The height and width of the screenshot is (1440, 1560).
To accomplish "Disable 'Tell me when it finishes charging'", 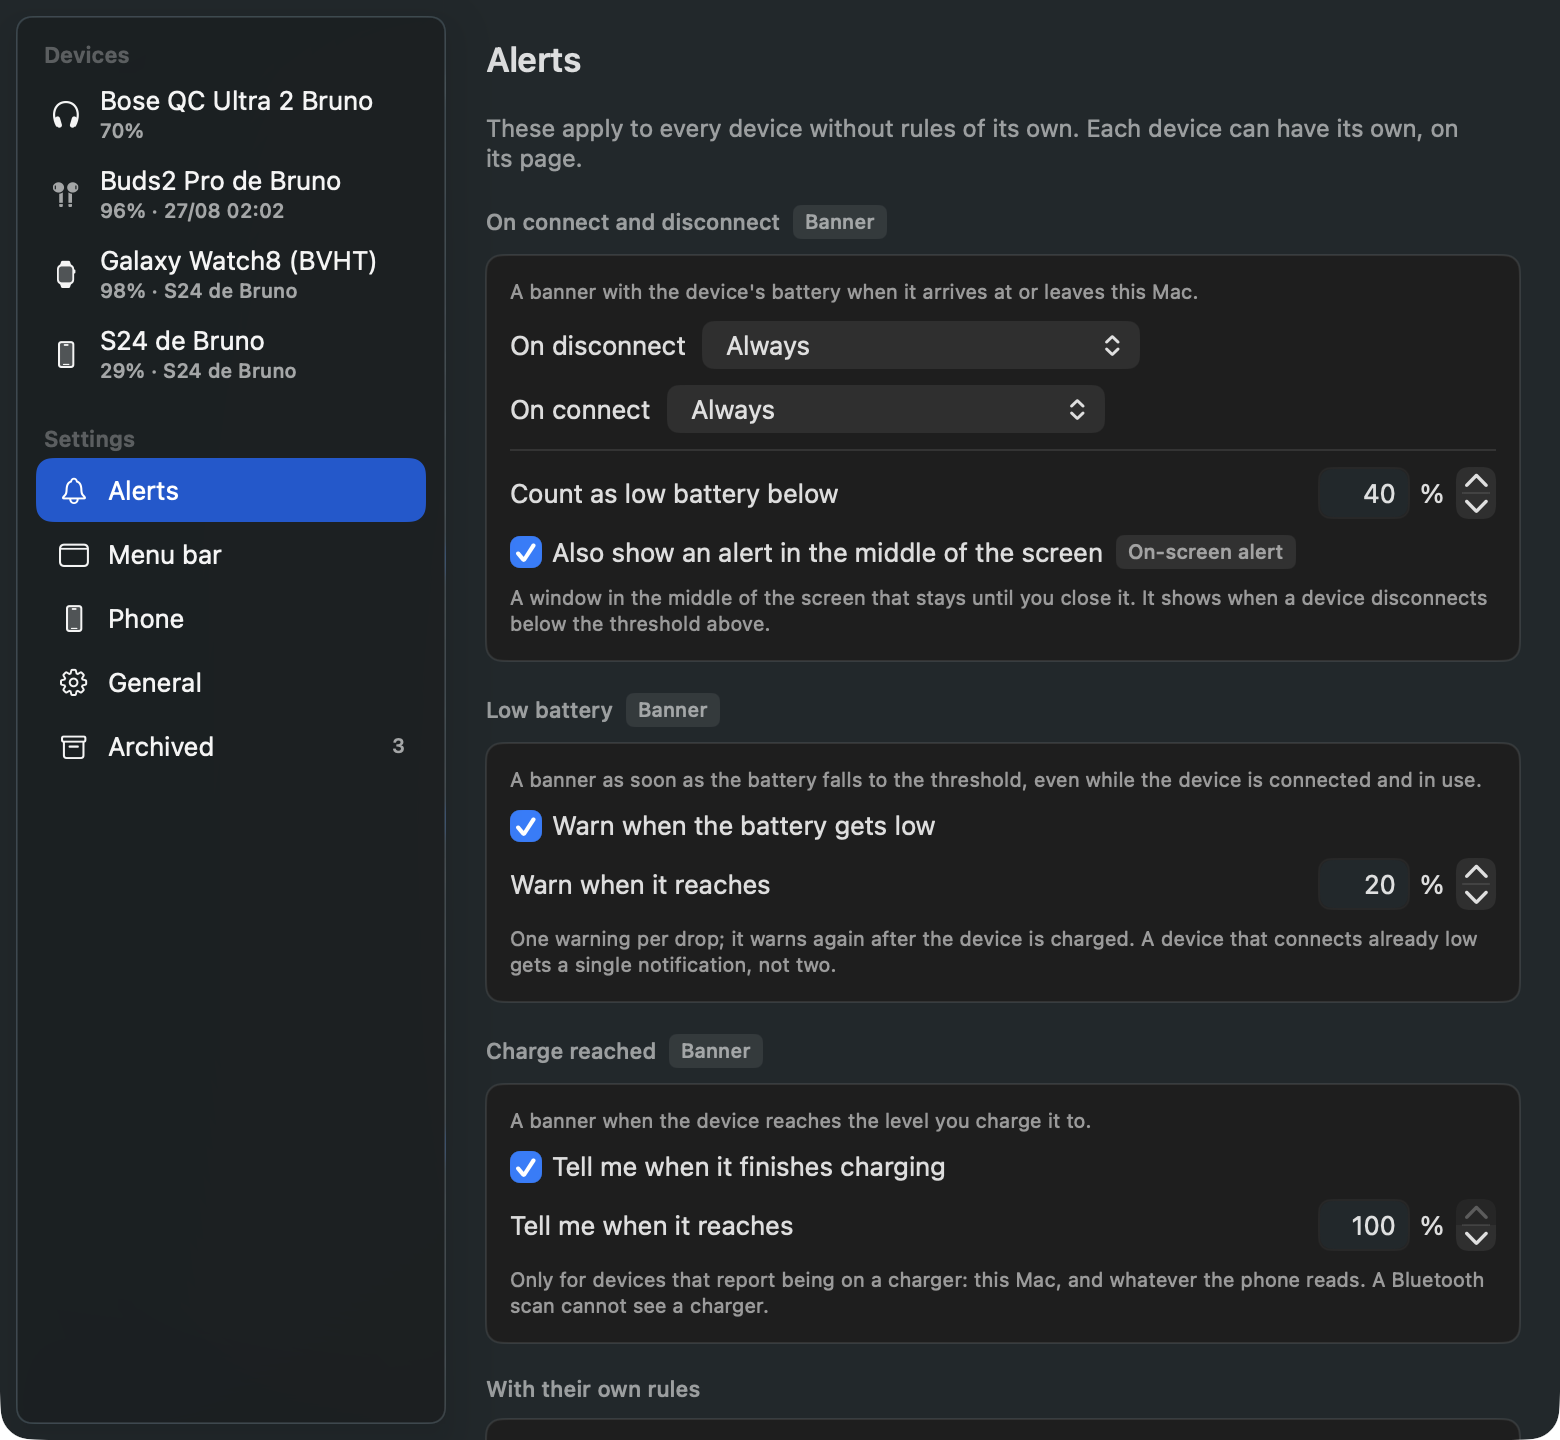I will (x=526, y=1167).
